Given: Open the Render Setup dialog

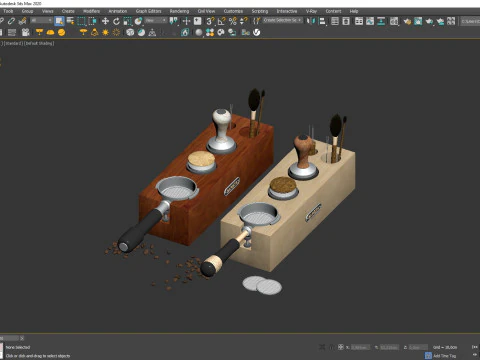Looking at the screenshot, I should 407,21.
